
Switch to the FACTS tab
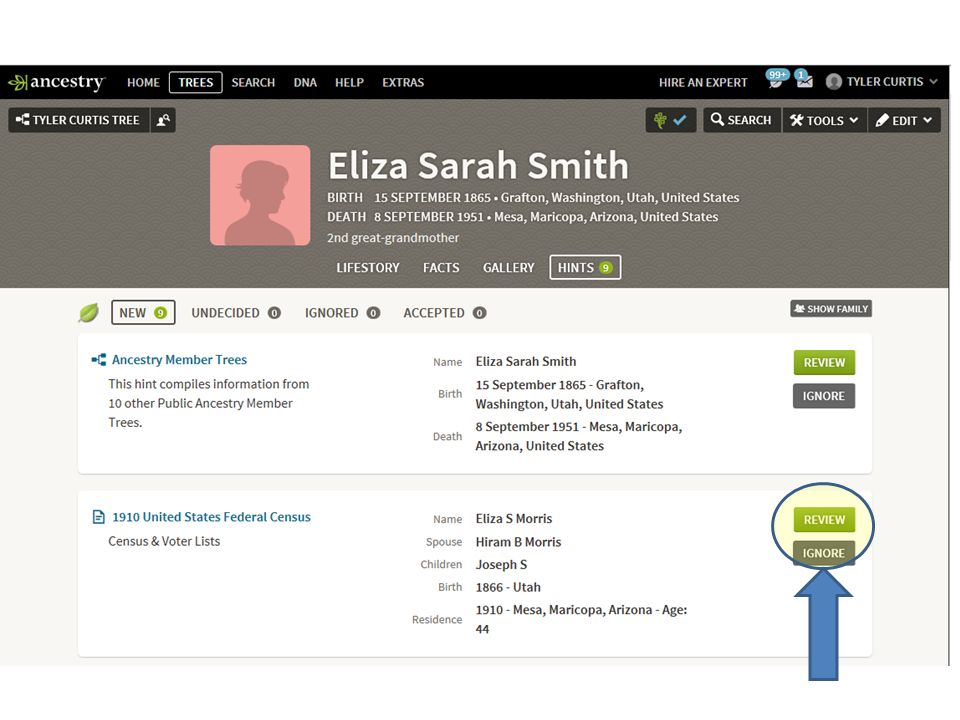pyautogui.click(x=441, y=268)
